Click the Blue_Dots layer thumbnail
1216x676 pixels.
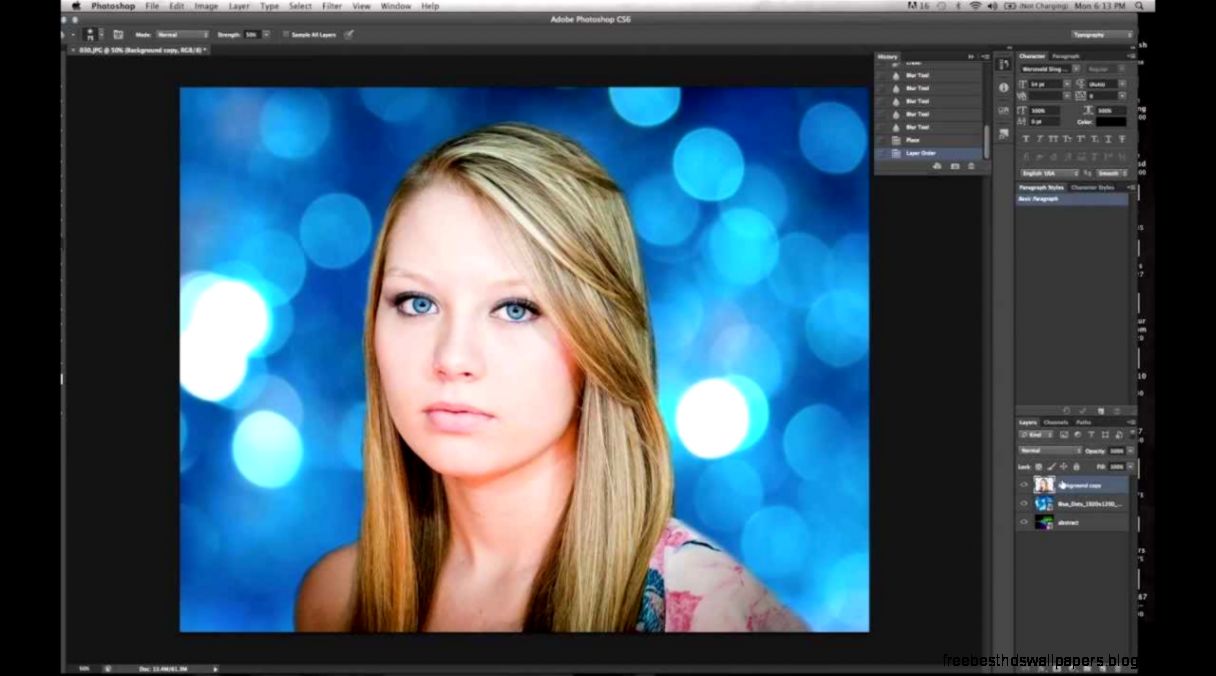(1042, 504)
